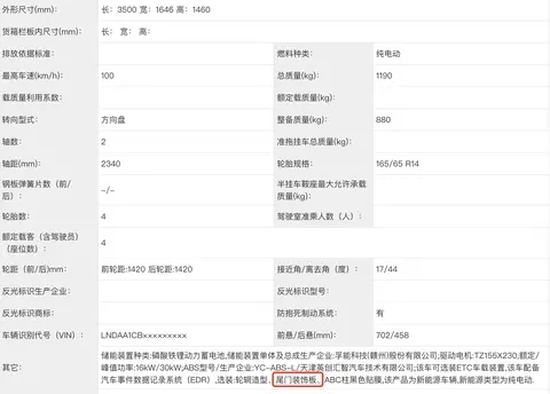This screenshot has height=394, width=550.
Task: Click the 轮距 (前/后)mm label
Action: coord(34,269)
